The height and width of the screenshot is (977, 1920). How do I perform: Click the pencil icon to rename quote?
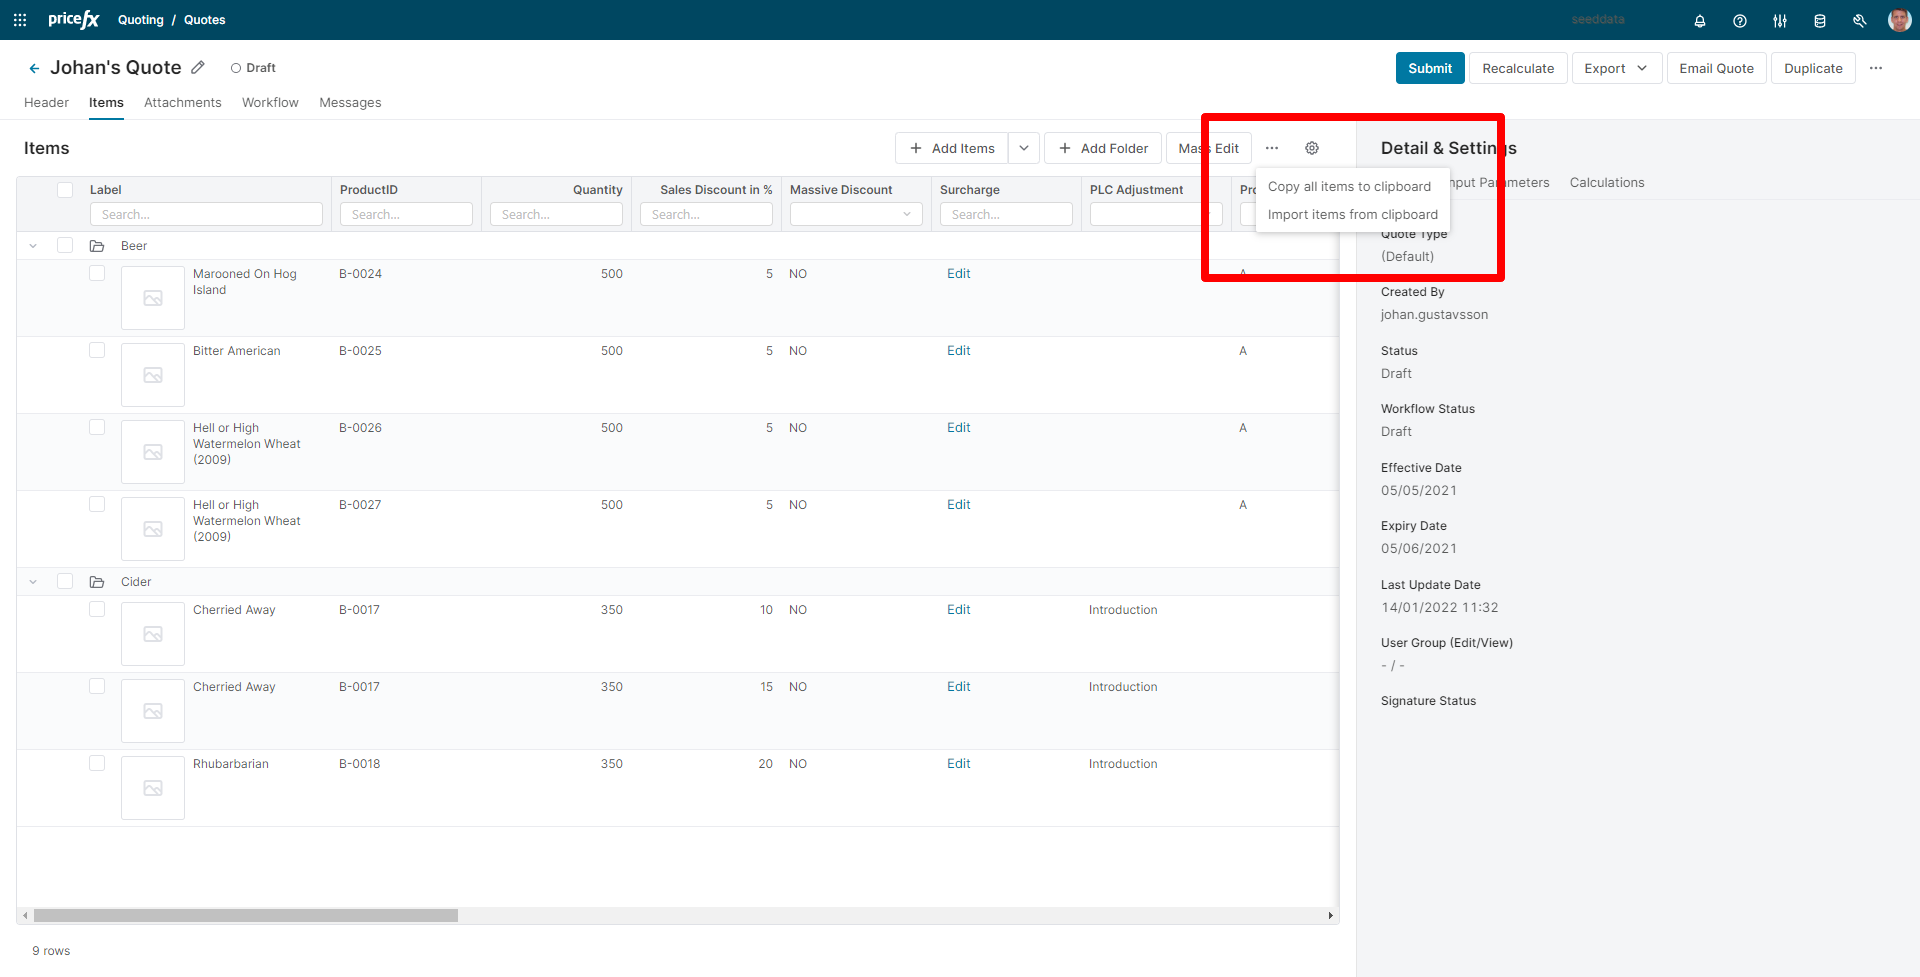tap(198, 68)
